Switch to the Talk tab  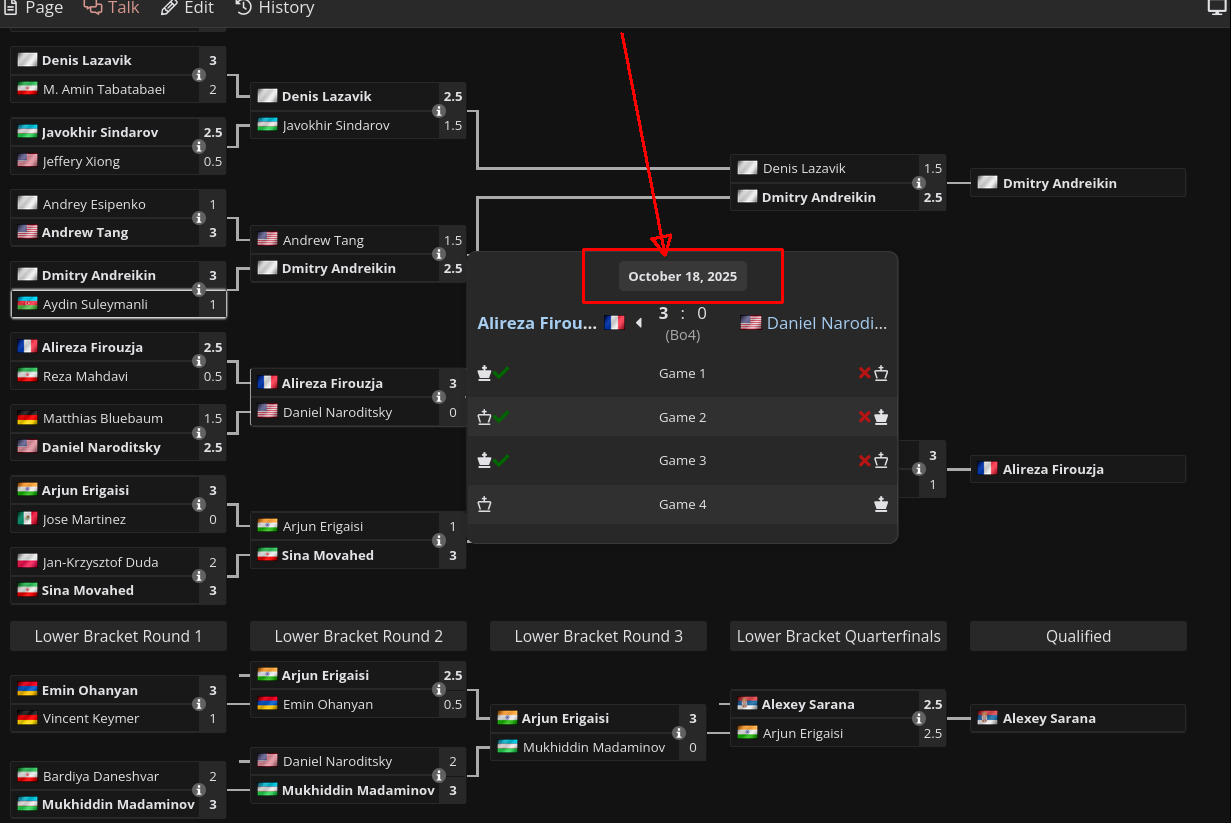click(111, 8)
